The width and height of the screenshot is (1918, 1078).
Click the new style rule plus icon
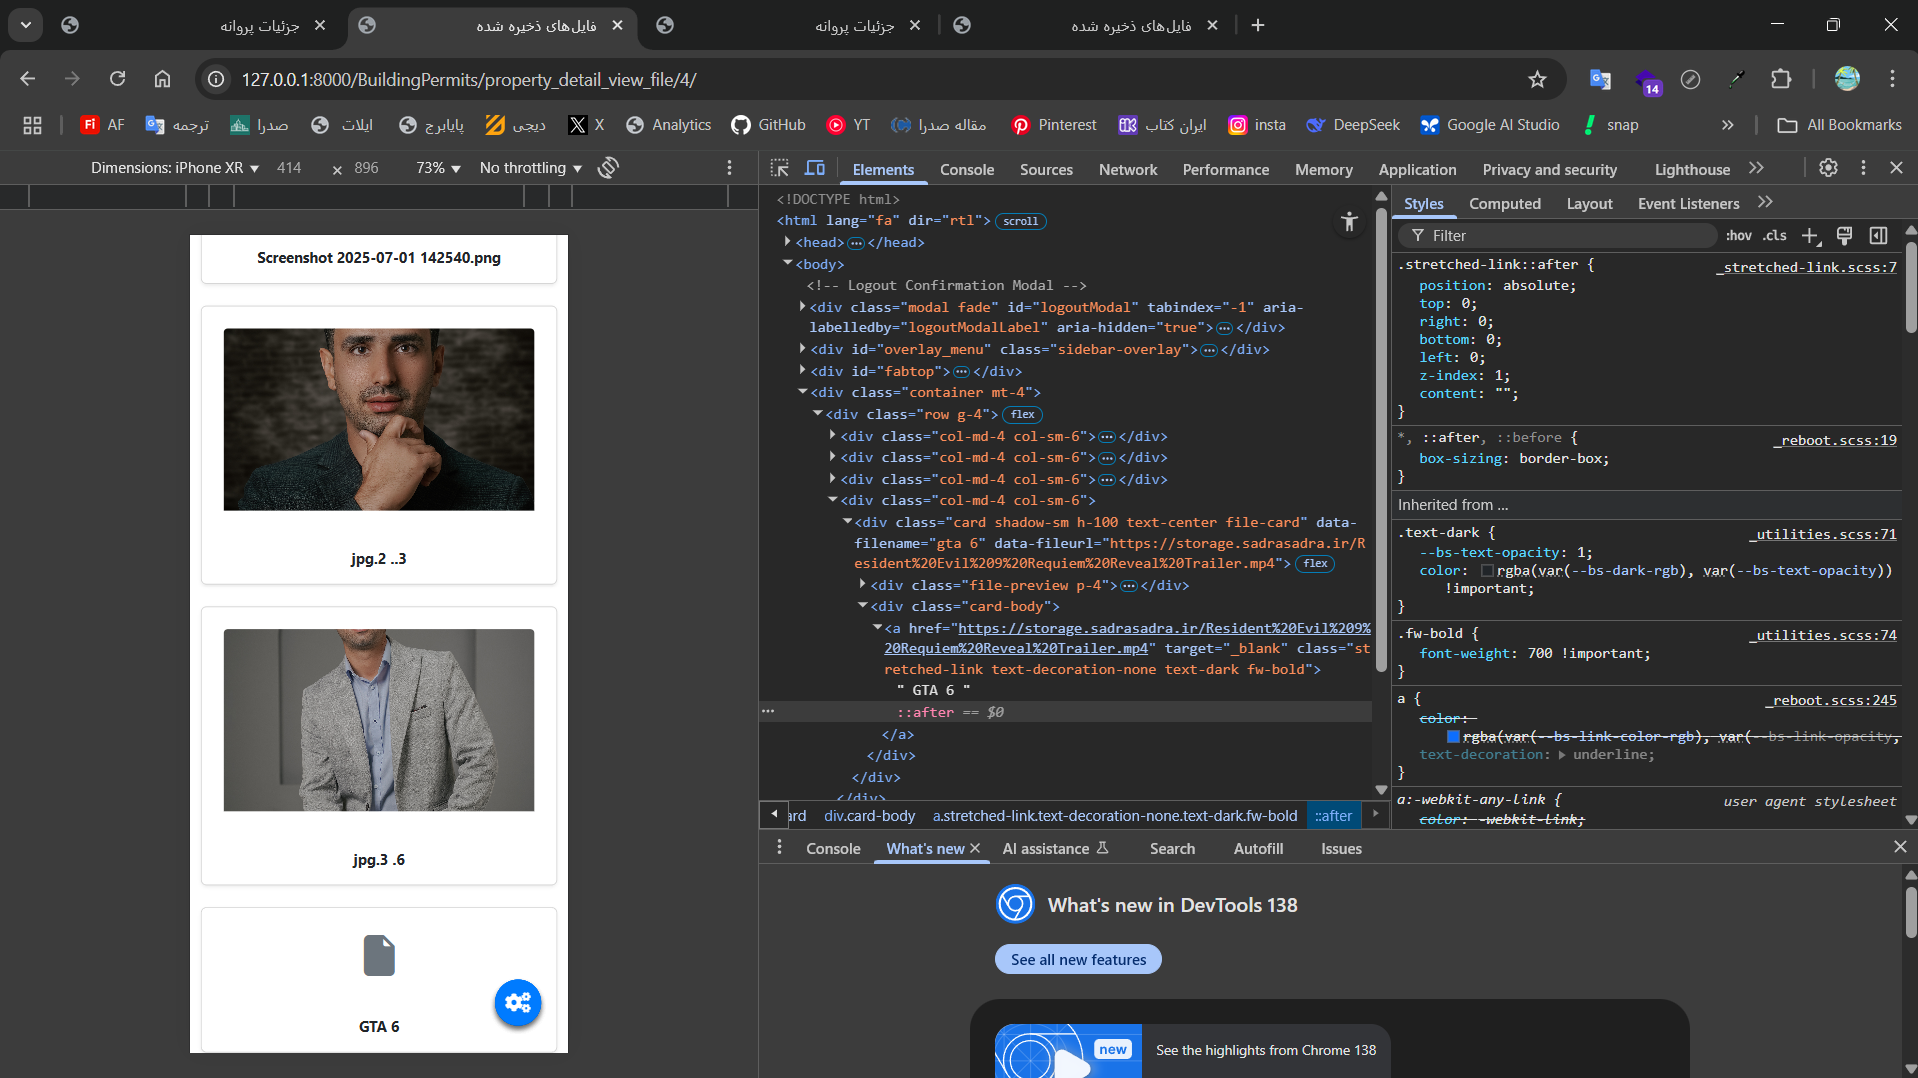click(1810, 236)
